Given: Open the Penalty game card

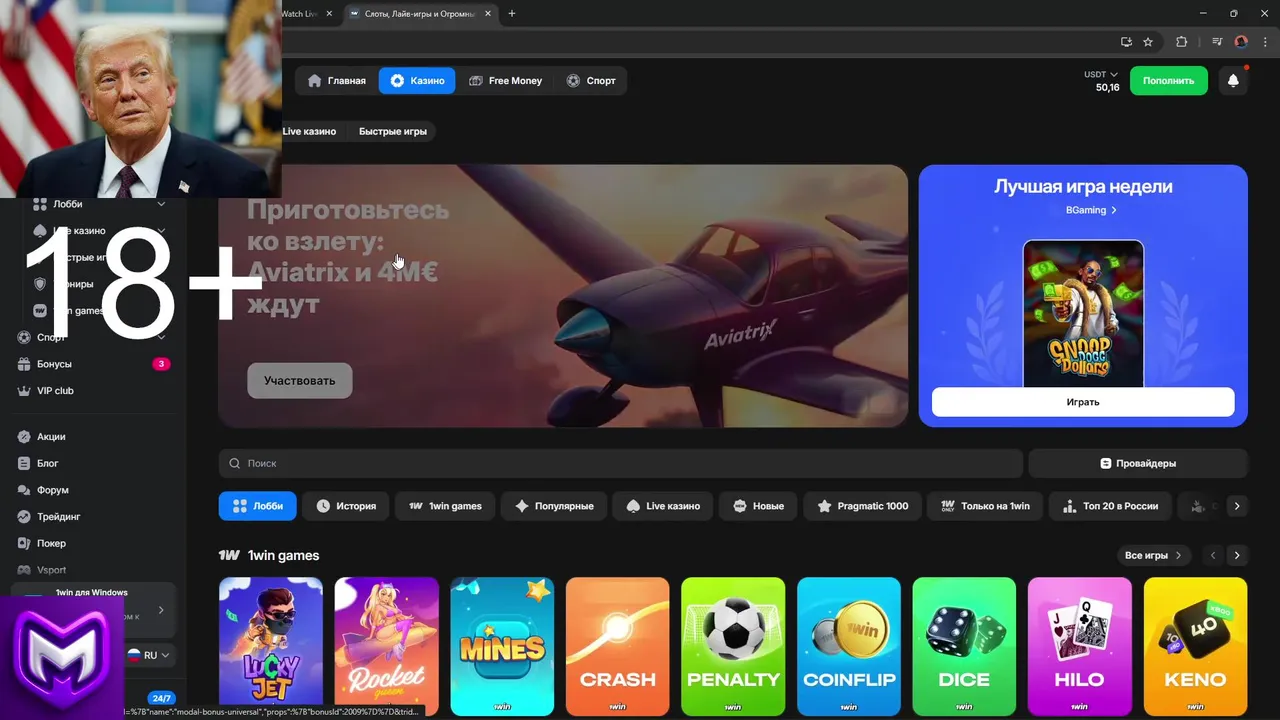Looking at the screenshot, I should pyautogui.click(x=733, y=645).
